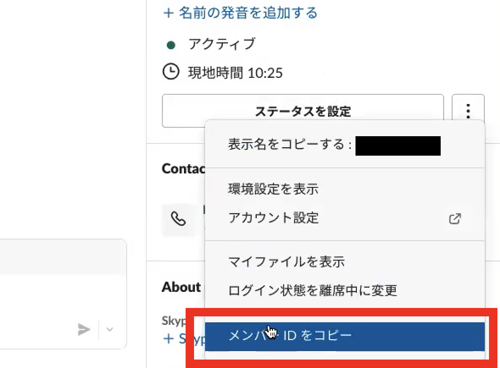This screenshot has height=368, width=500.
Task: Click the clock icon next to 現地時間
Action: 171,72
